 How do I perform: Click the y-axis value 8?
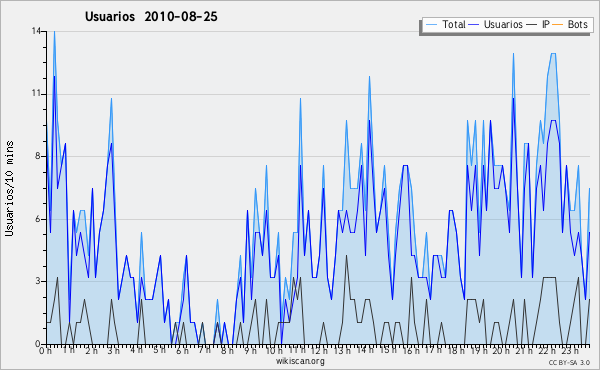(38, 156)
